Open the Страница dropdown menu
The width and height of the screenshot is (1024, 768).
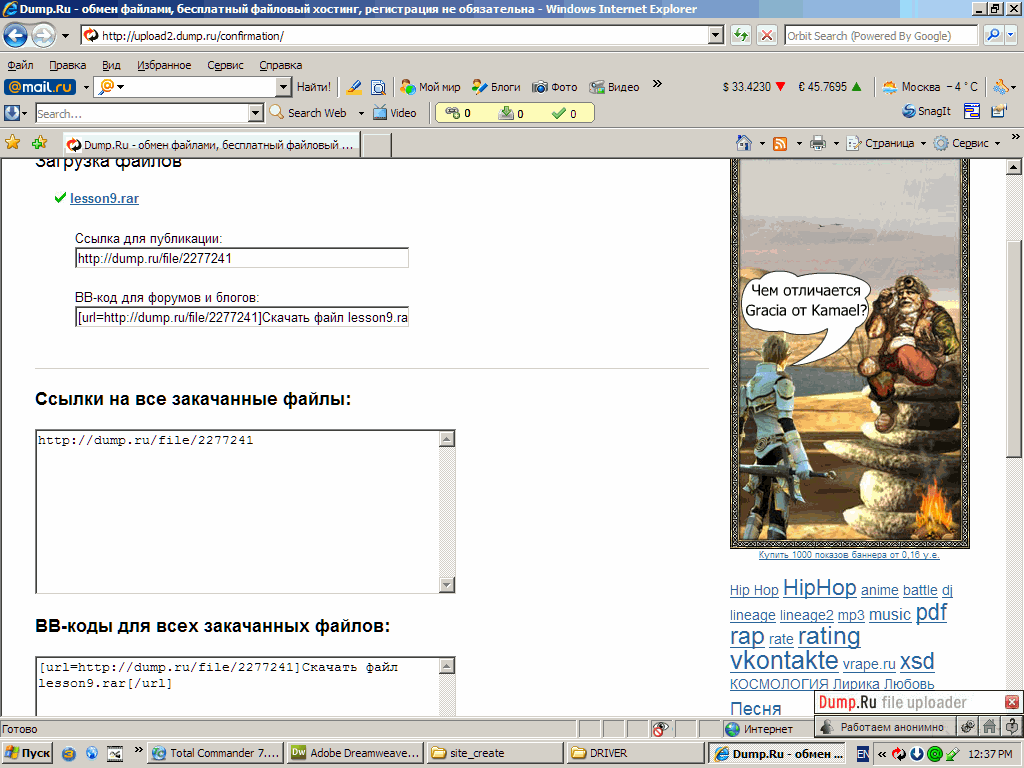point(886,143)
